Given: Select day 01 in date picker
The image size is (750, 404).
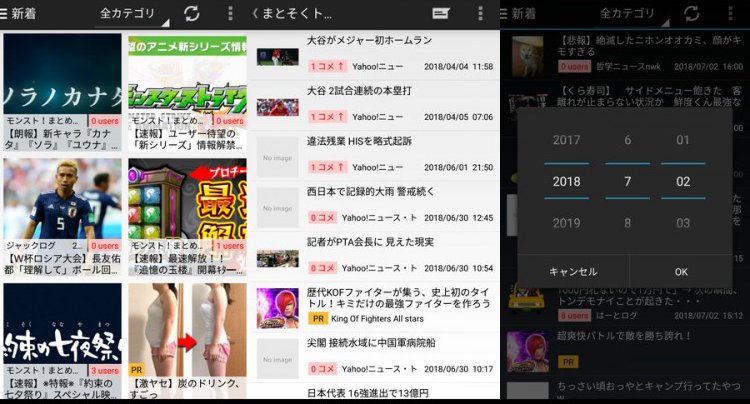Looking at the screenshot, I should (683, 140).
